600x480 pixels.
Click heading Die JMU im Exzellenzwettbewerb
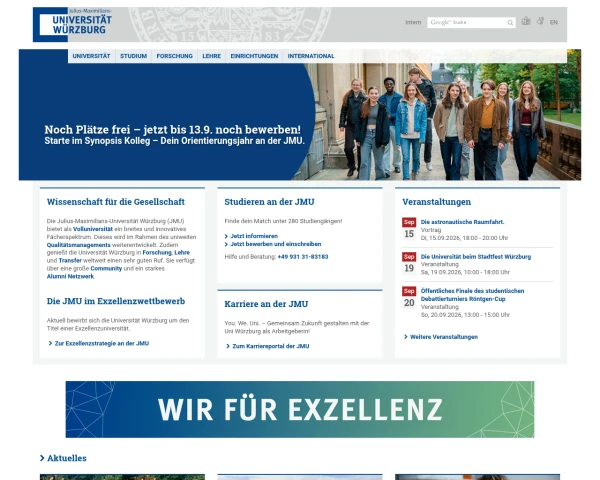click(116, 301)
